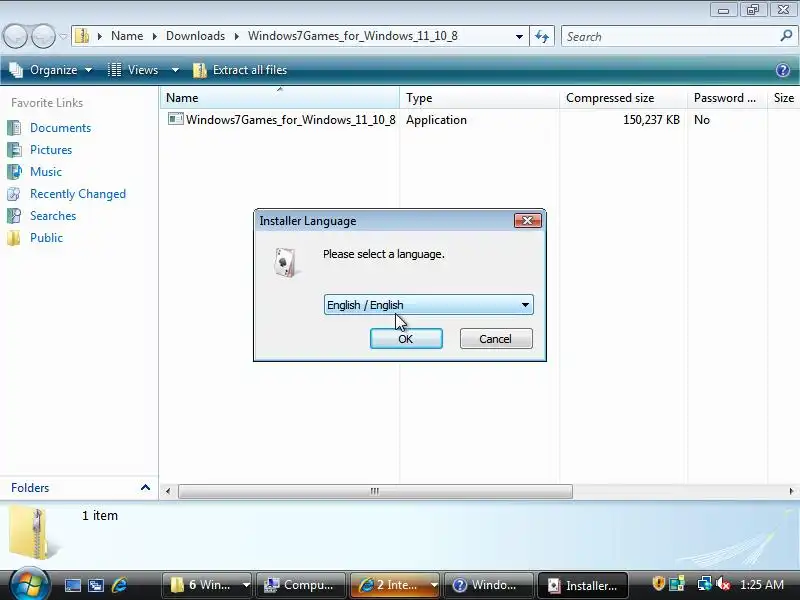Click the Music folder icon
The height and width of the screenshot is (600, 800).
14,171
